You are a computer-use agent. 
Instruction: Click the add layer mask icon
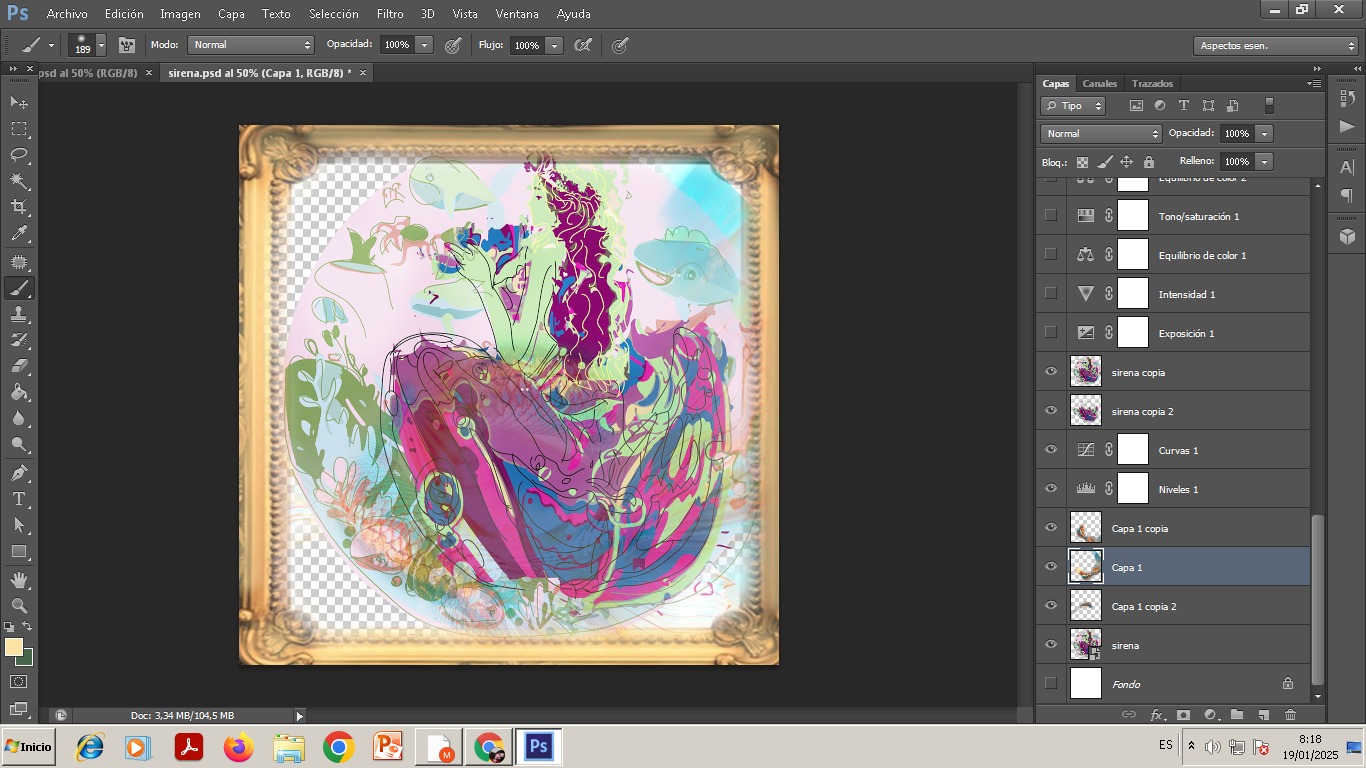click(x=1183, y=715)
